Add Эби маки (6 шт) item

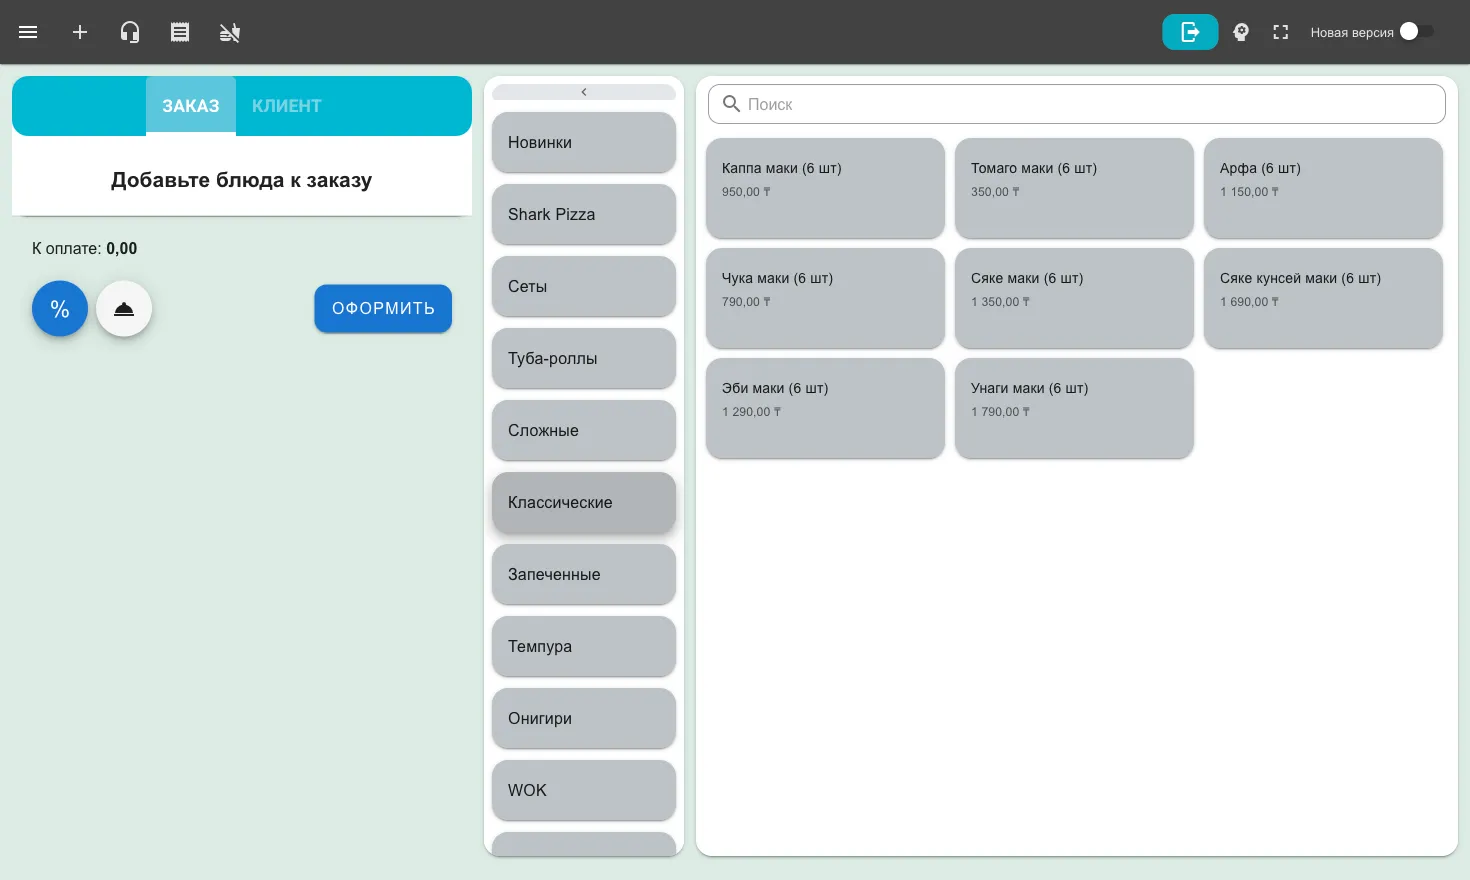click(825, 408)
